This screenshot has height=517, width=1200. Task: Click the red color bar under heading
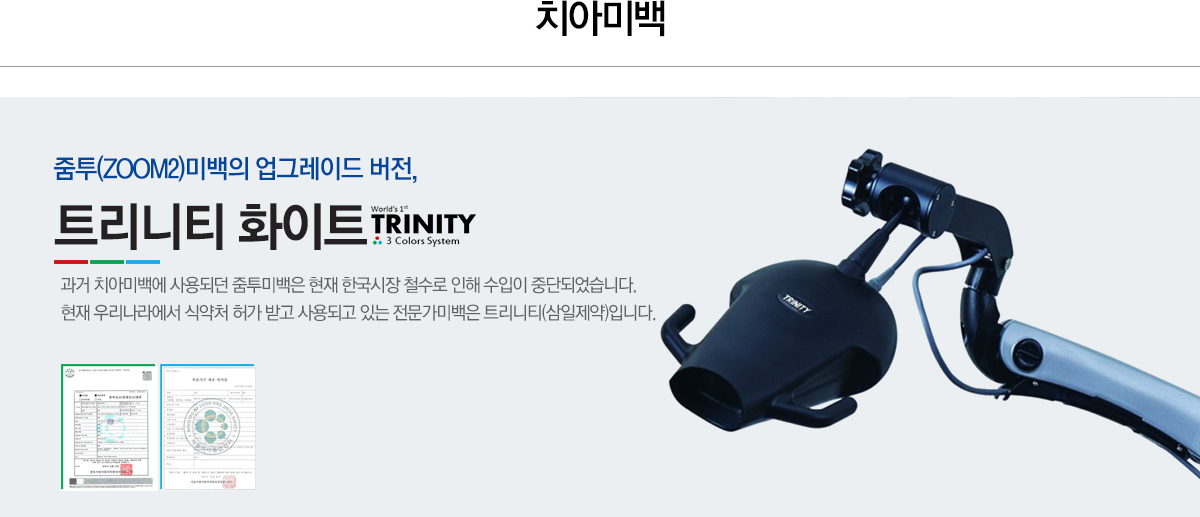[x=71, y=261]
